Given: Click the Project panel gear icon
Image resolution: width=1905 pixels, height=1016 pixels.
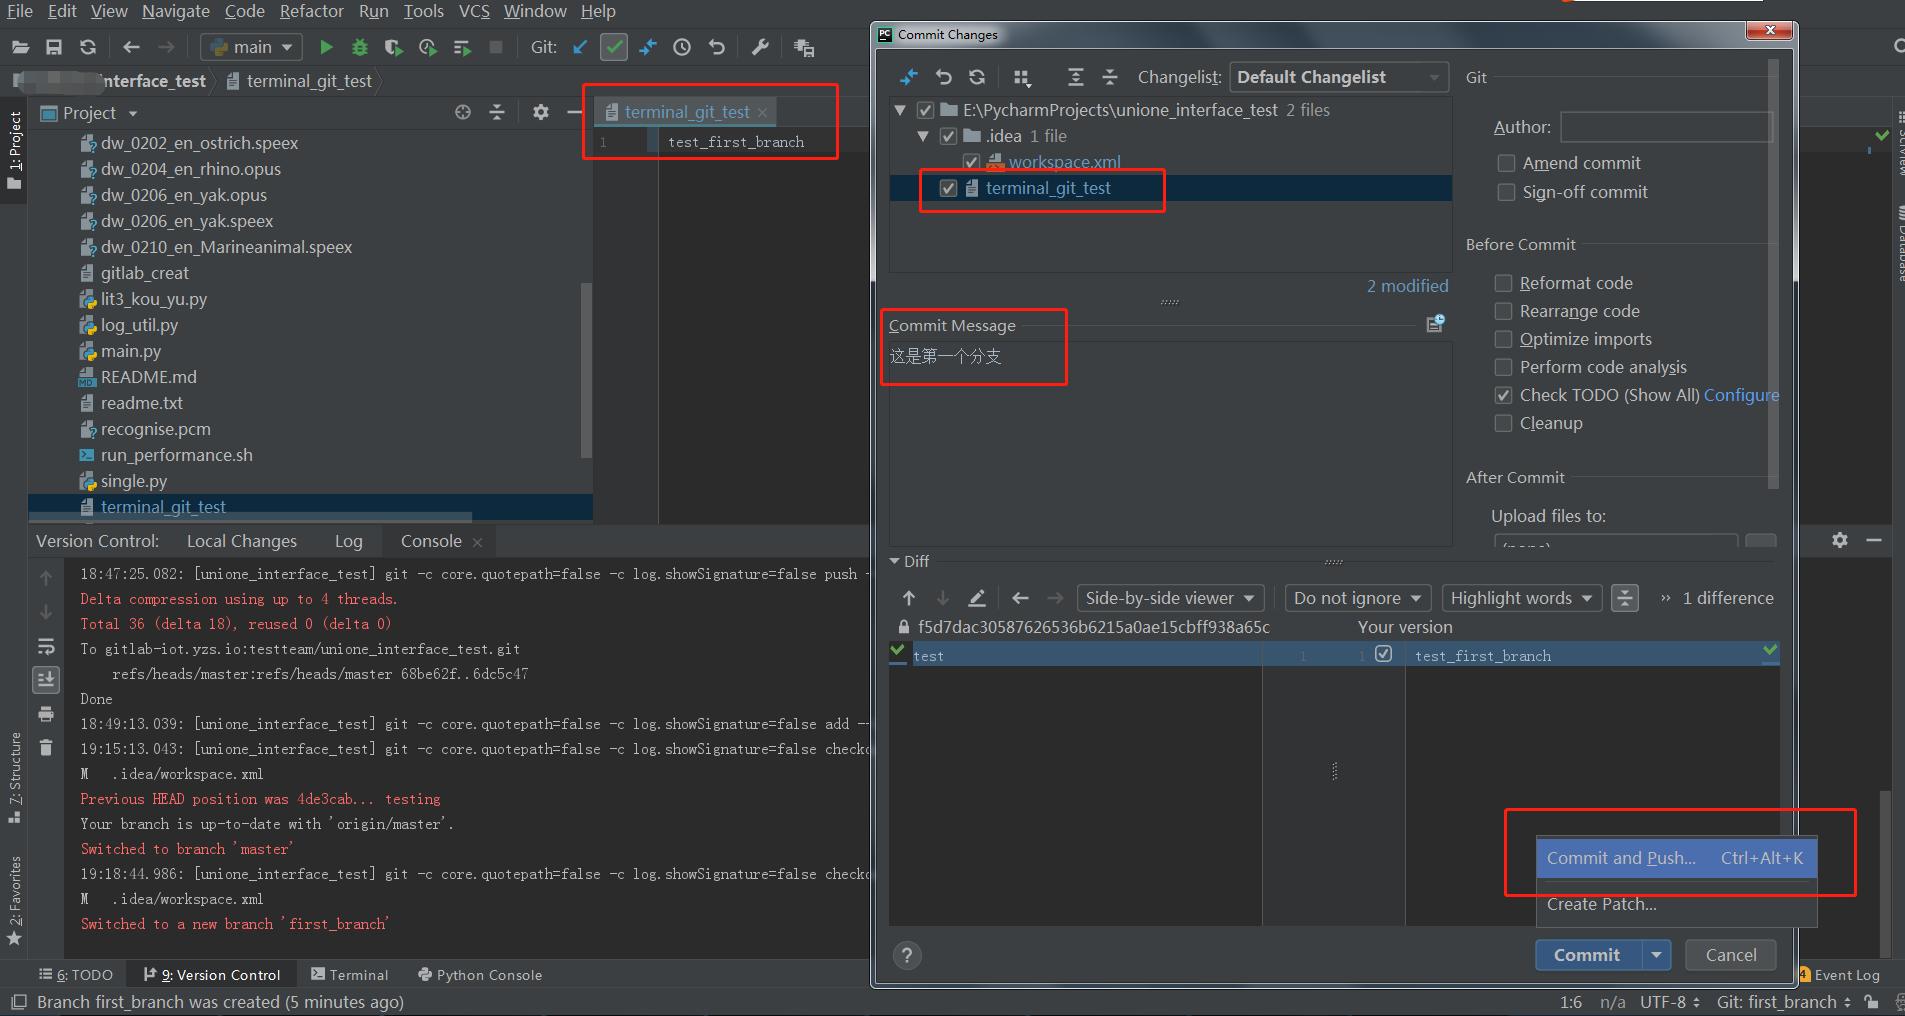Looking at the screenshot, I should pyautogui.click(x=540, y=113).
